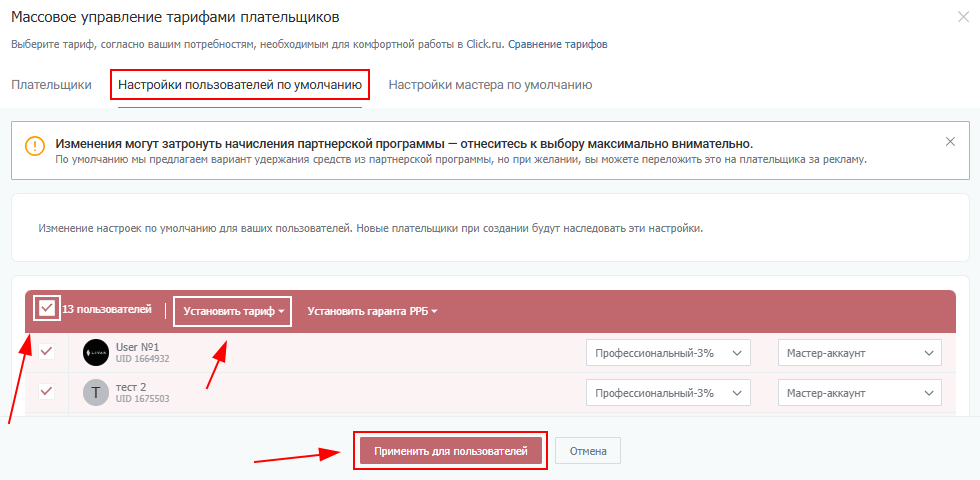This screenshot has height=480, width=980.
Task: Open the Установить тариф dropdown
Action: [232, 311]
